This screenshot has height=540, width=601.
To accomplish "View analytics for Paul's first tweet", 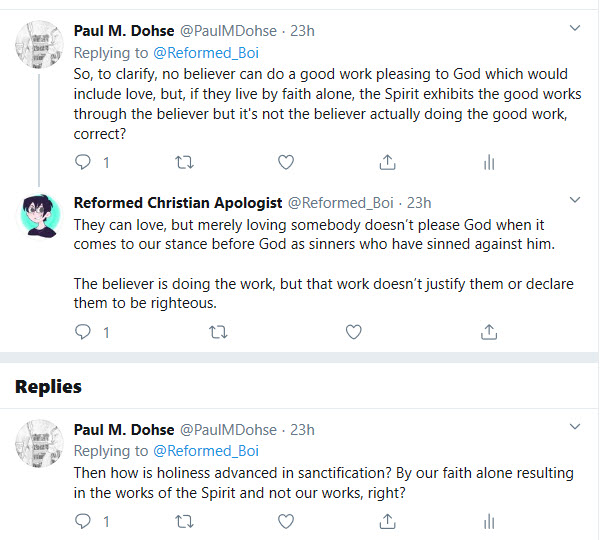I will coord(489,162).
